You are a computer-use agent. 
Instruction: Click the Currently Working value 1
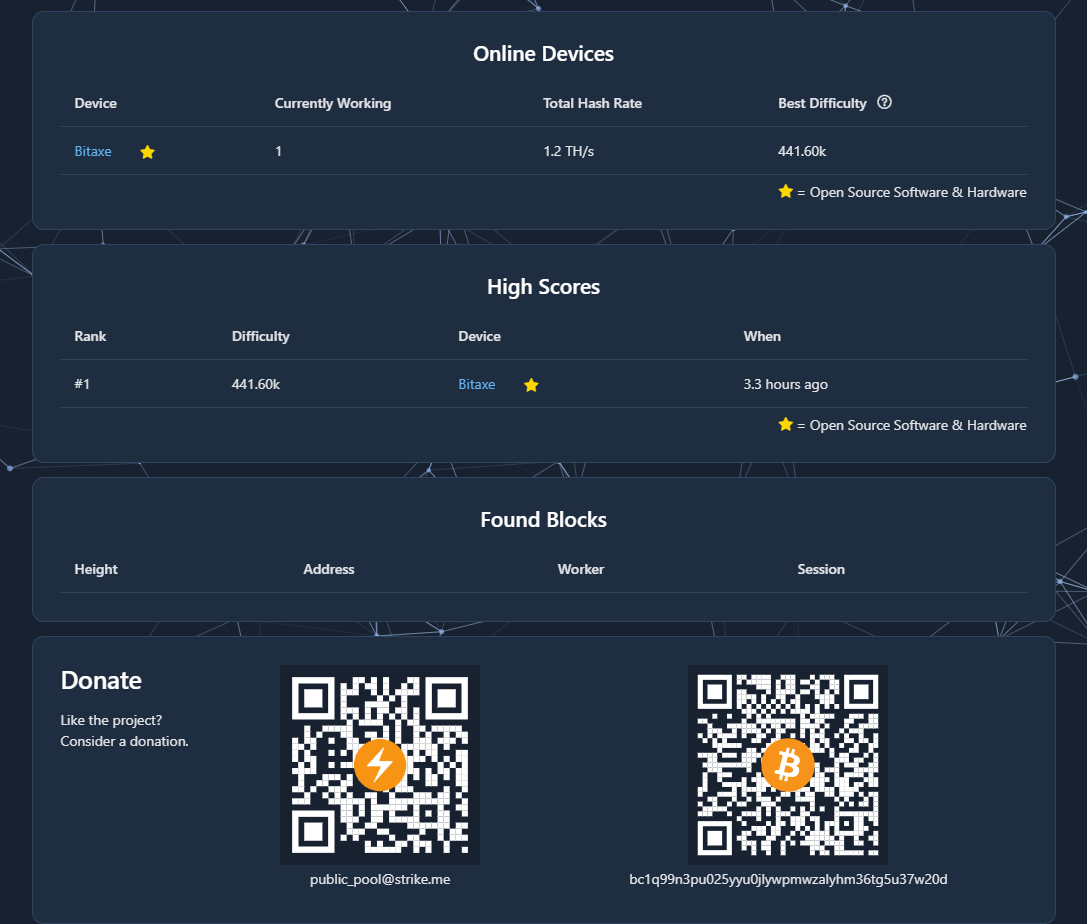pos(279,151)
